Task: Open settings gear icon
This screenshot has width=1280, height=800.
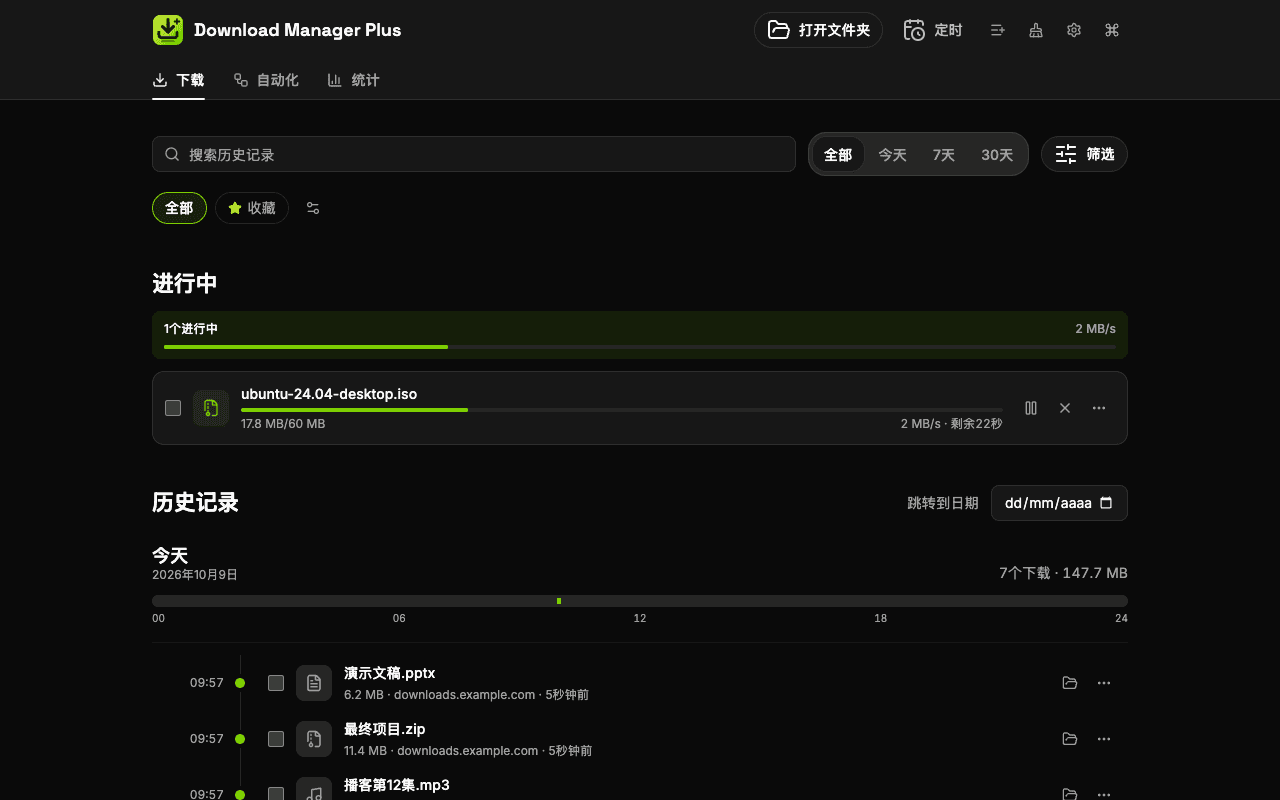Action: [x=1074, y=30]
